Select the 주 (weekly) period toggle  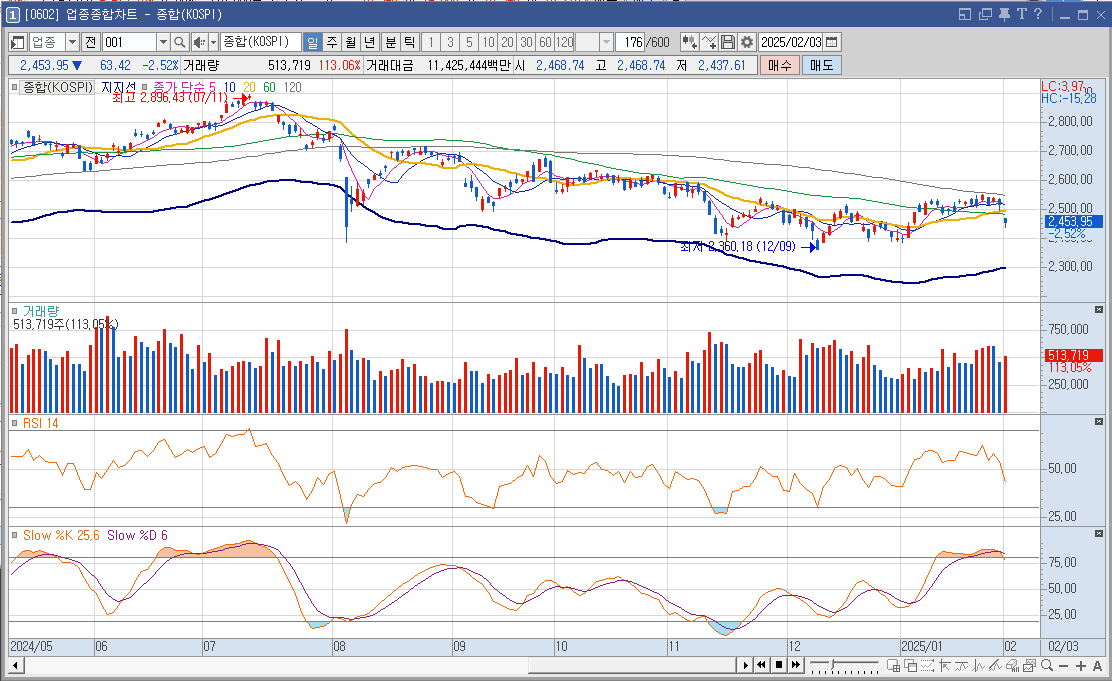click(x=332, y=43)
